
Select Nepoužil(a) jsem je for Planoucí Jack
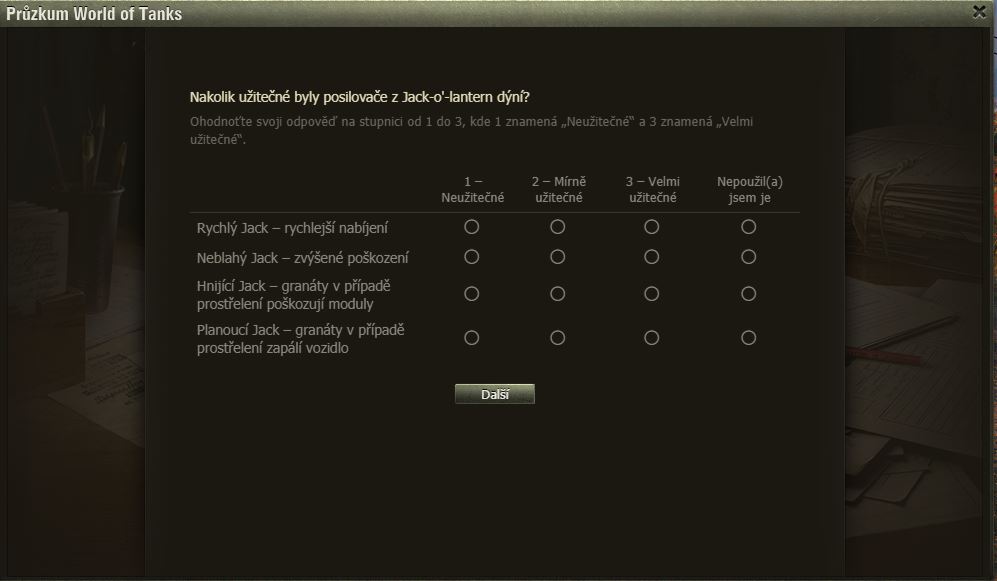[x=748, y=338]
